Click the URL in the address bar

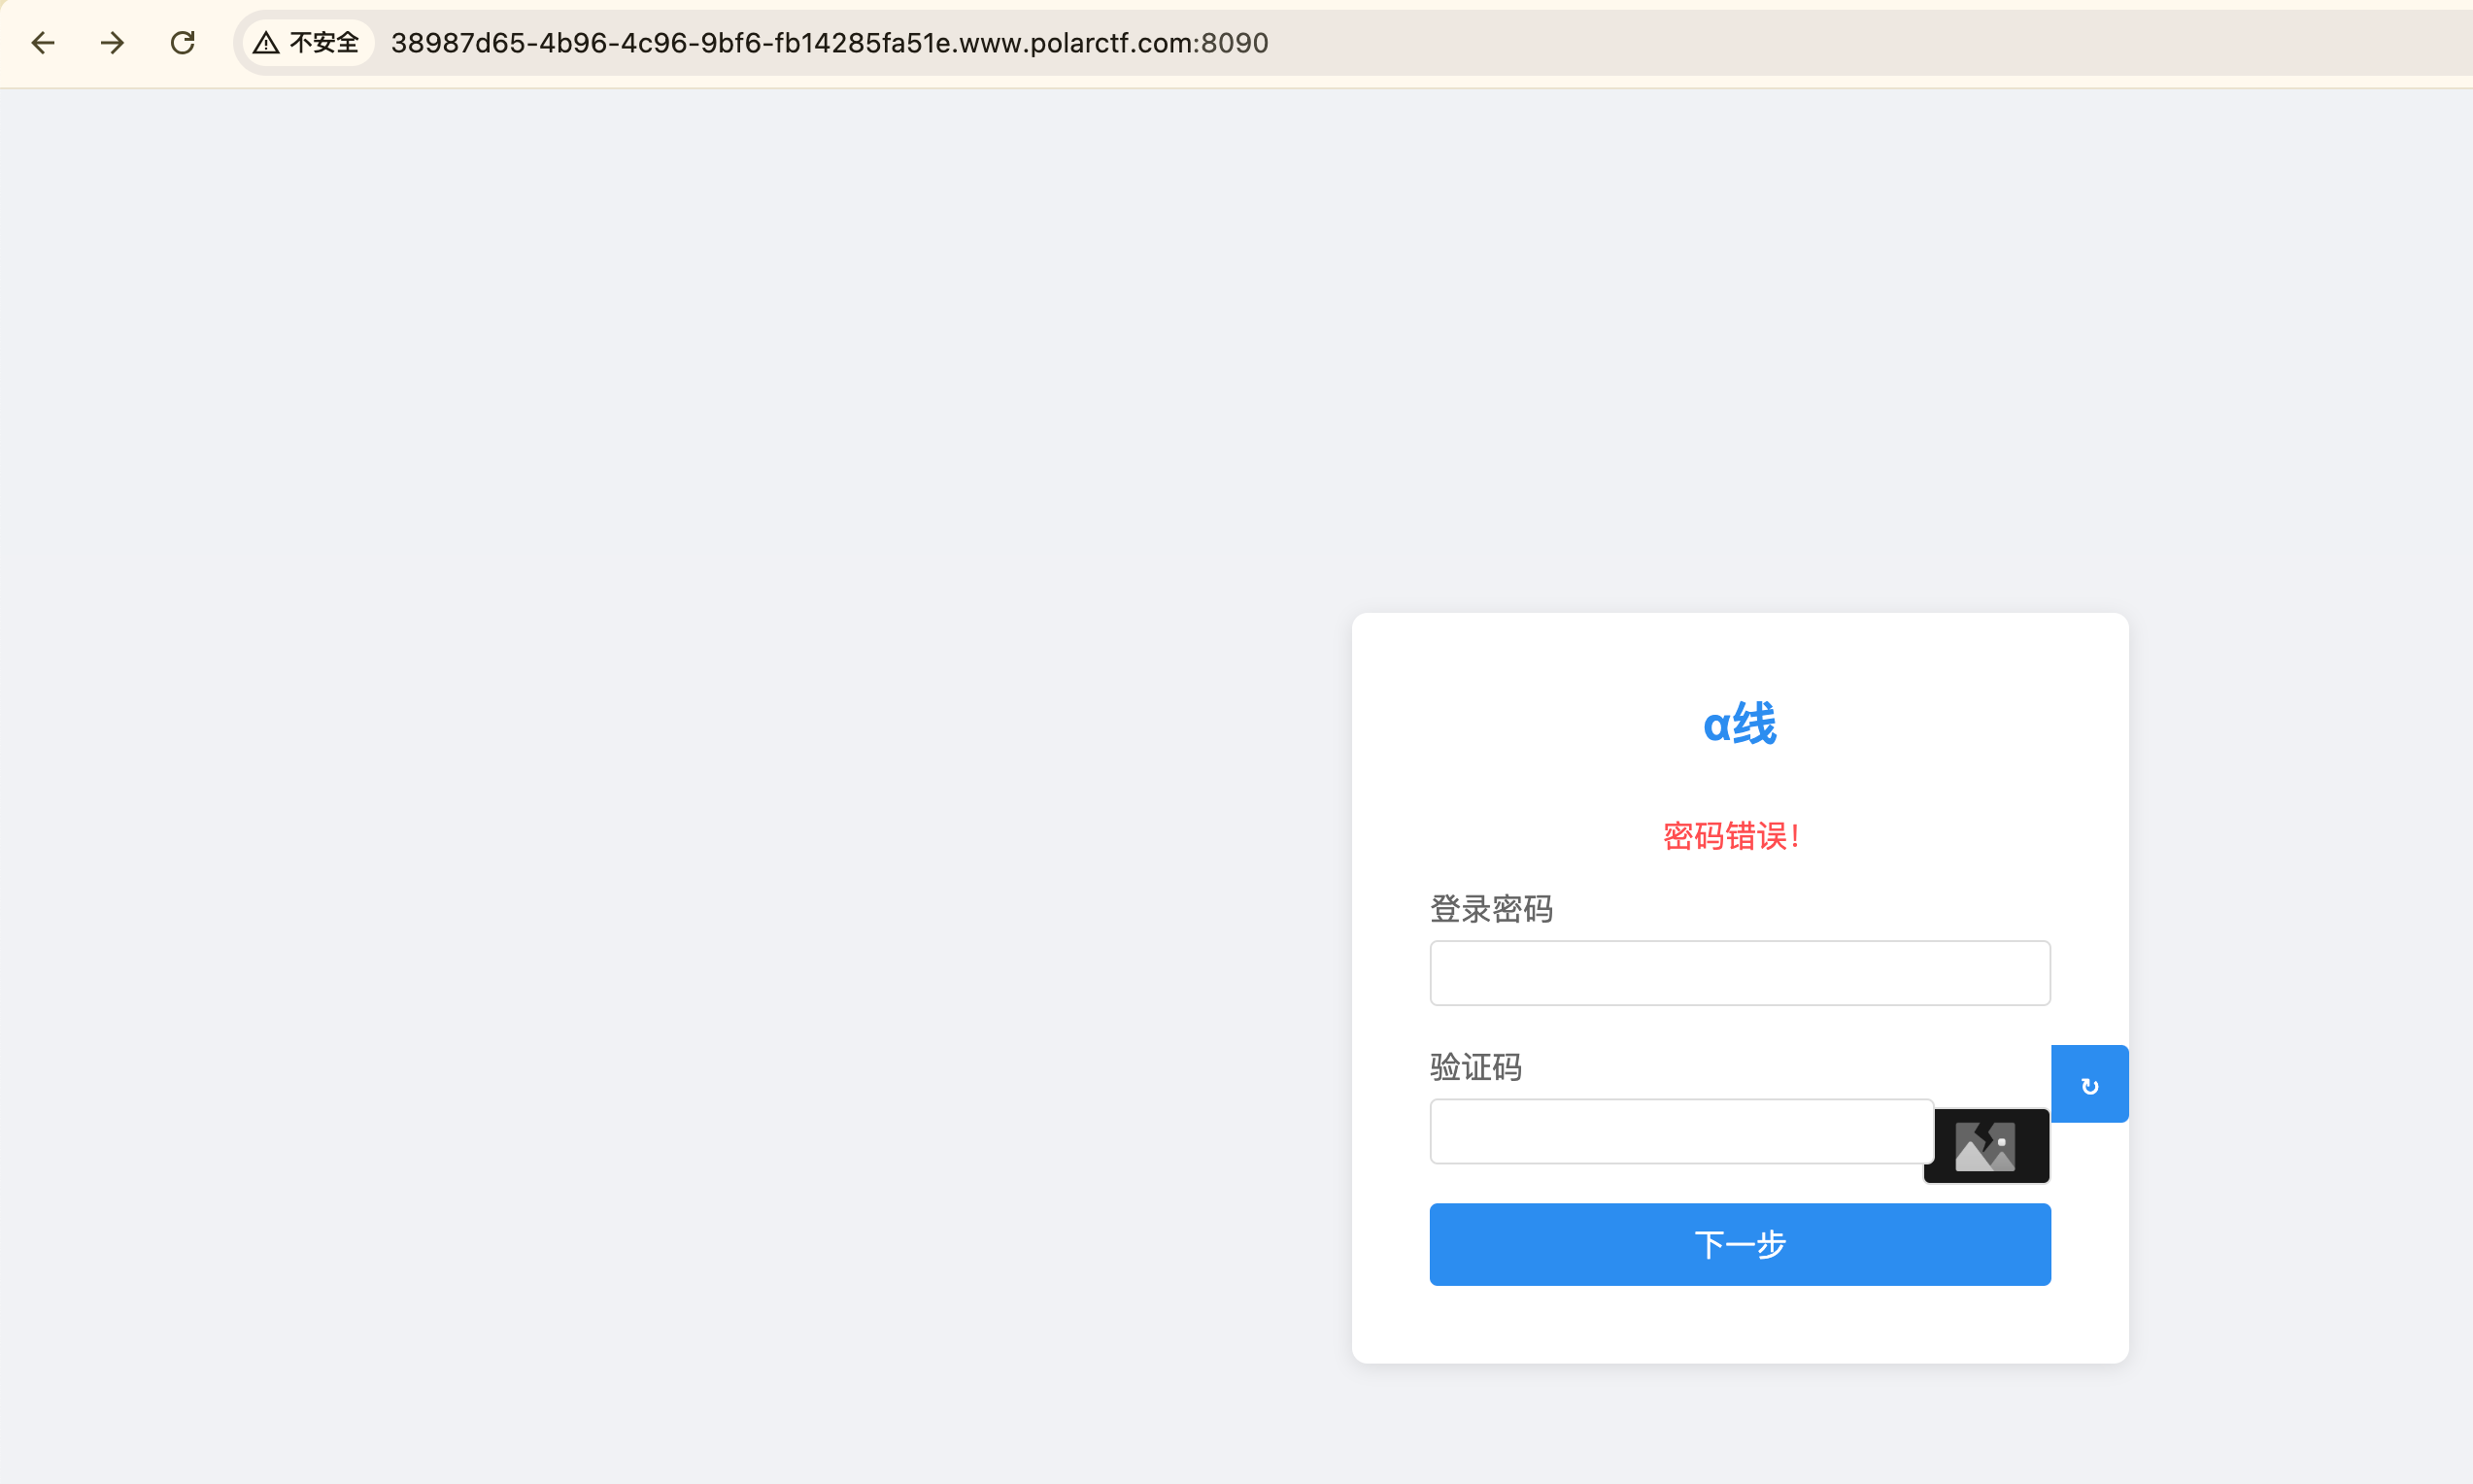(x=829, y=43)
